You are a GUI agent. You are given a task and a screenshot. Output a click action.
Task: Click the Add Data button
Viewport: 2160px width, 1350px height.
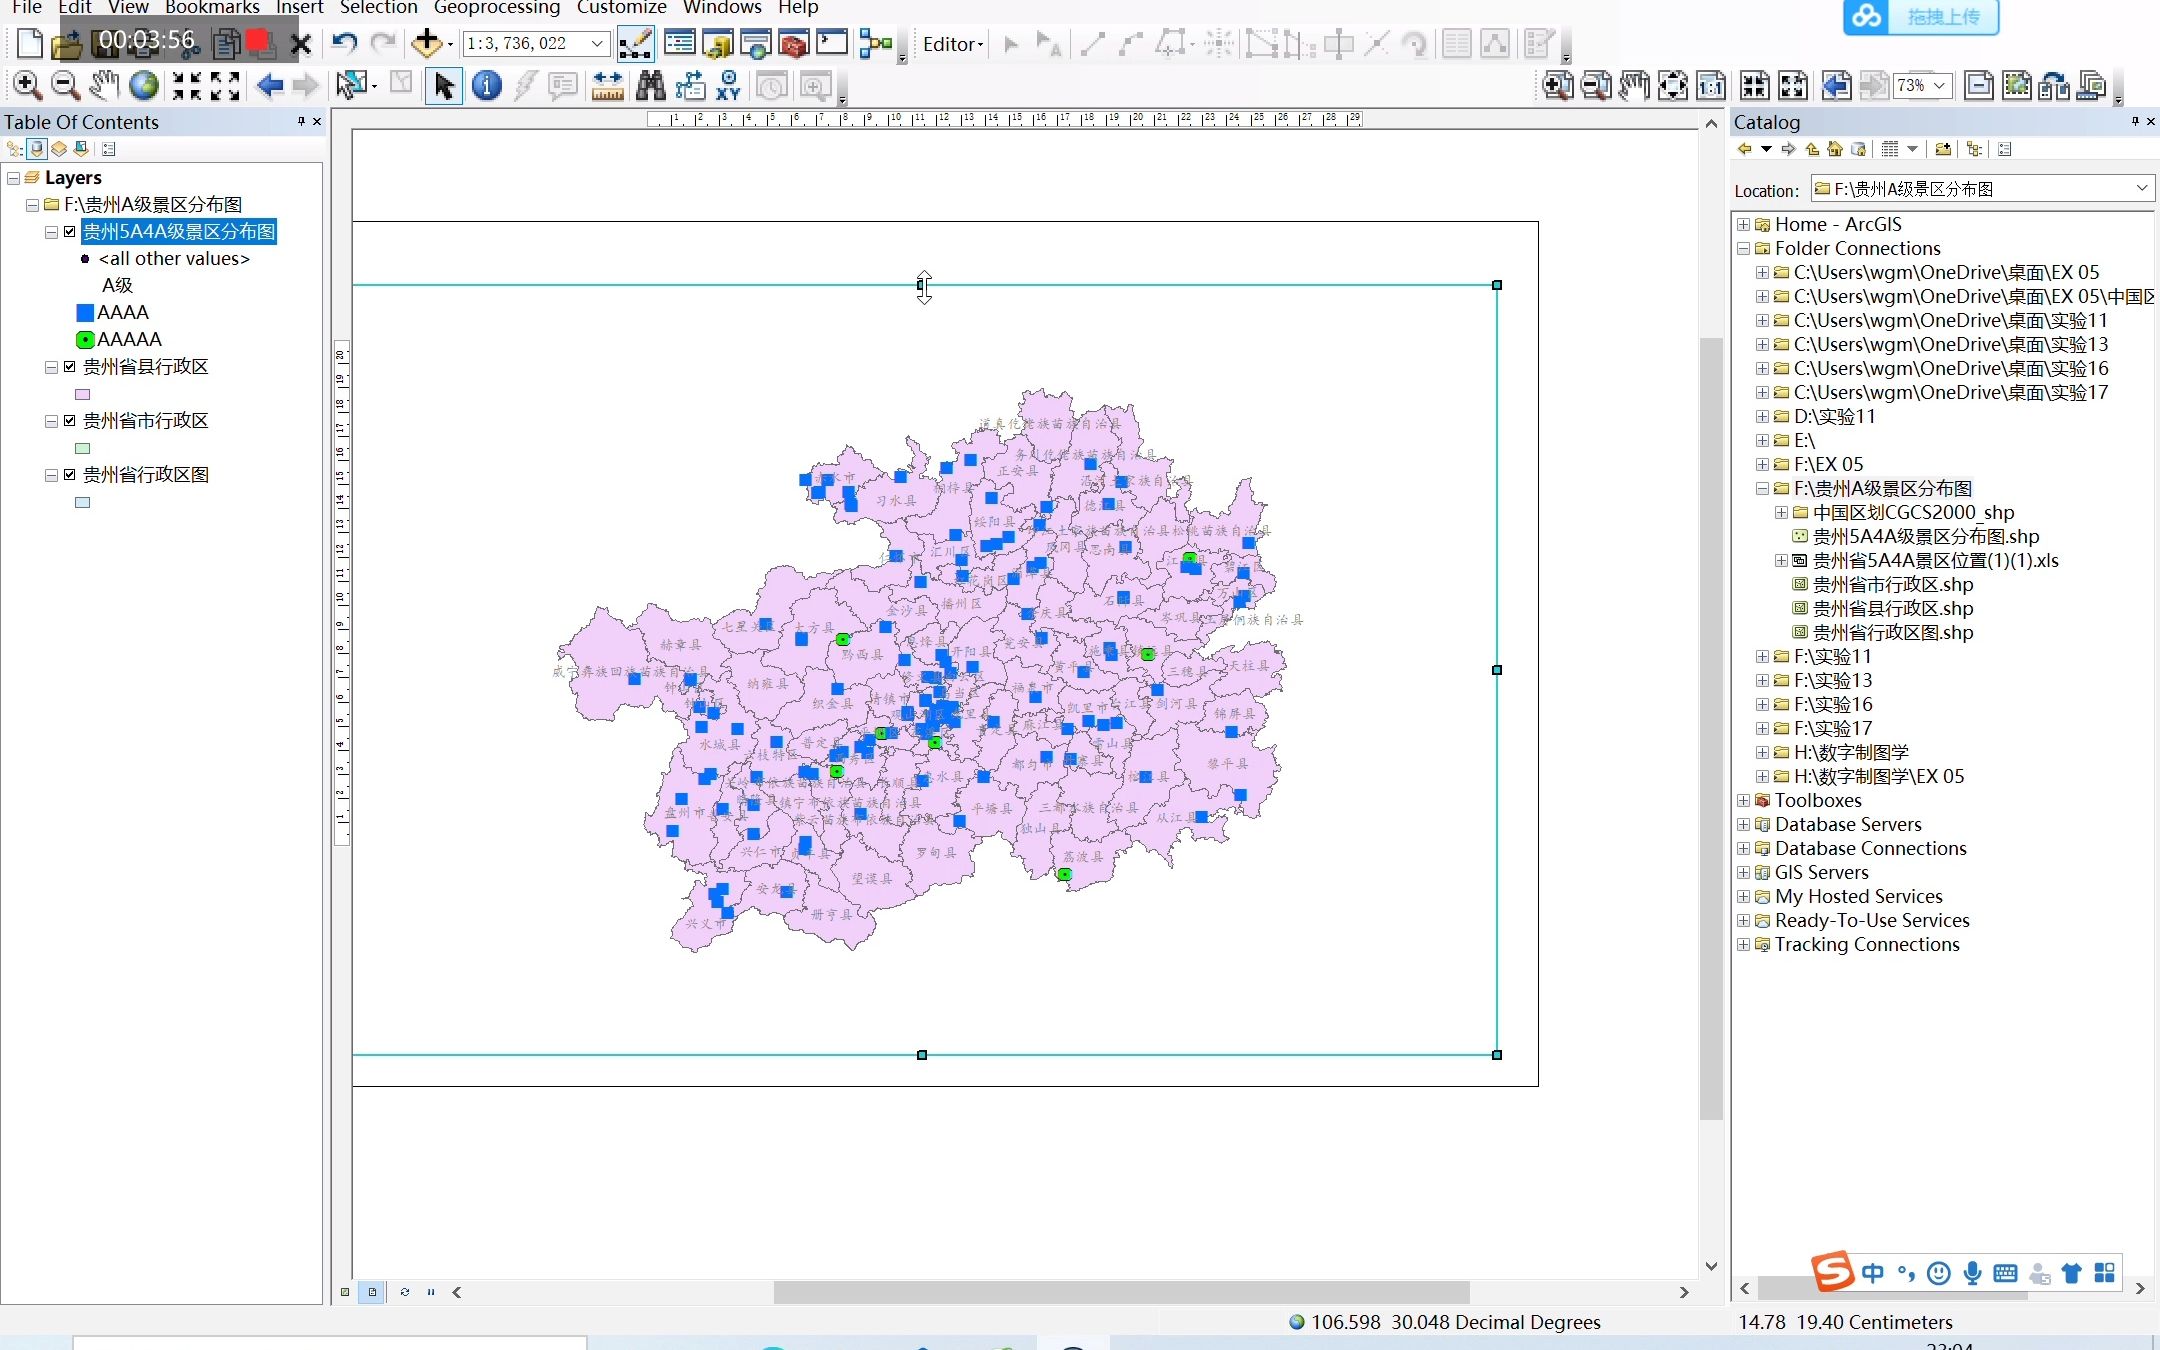coord(427,43)
